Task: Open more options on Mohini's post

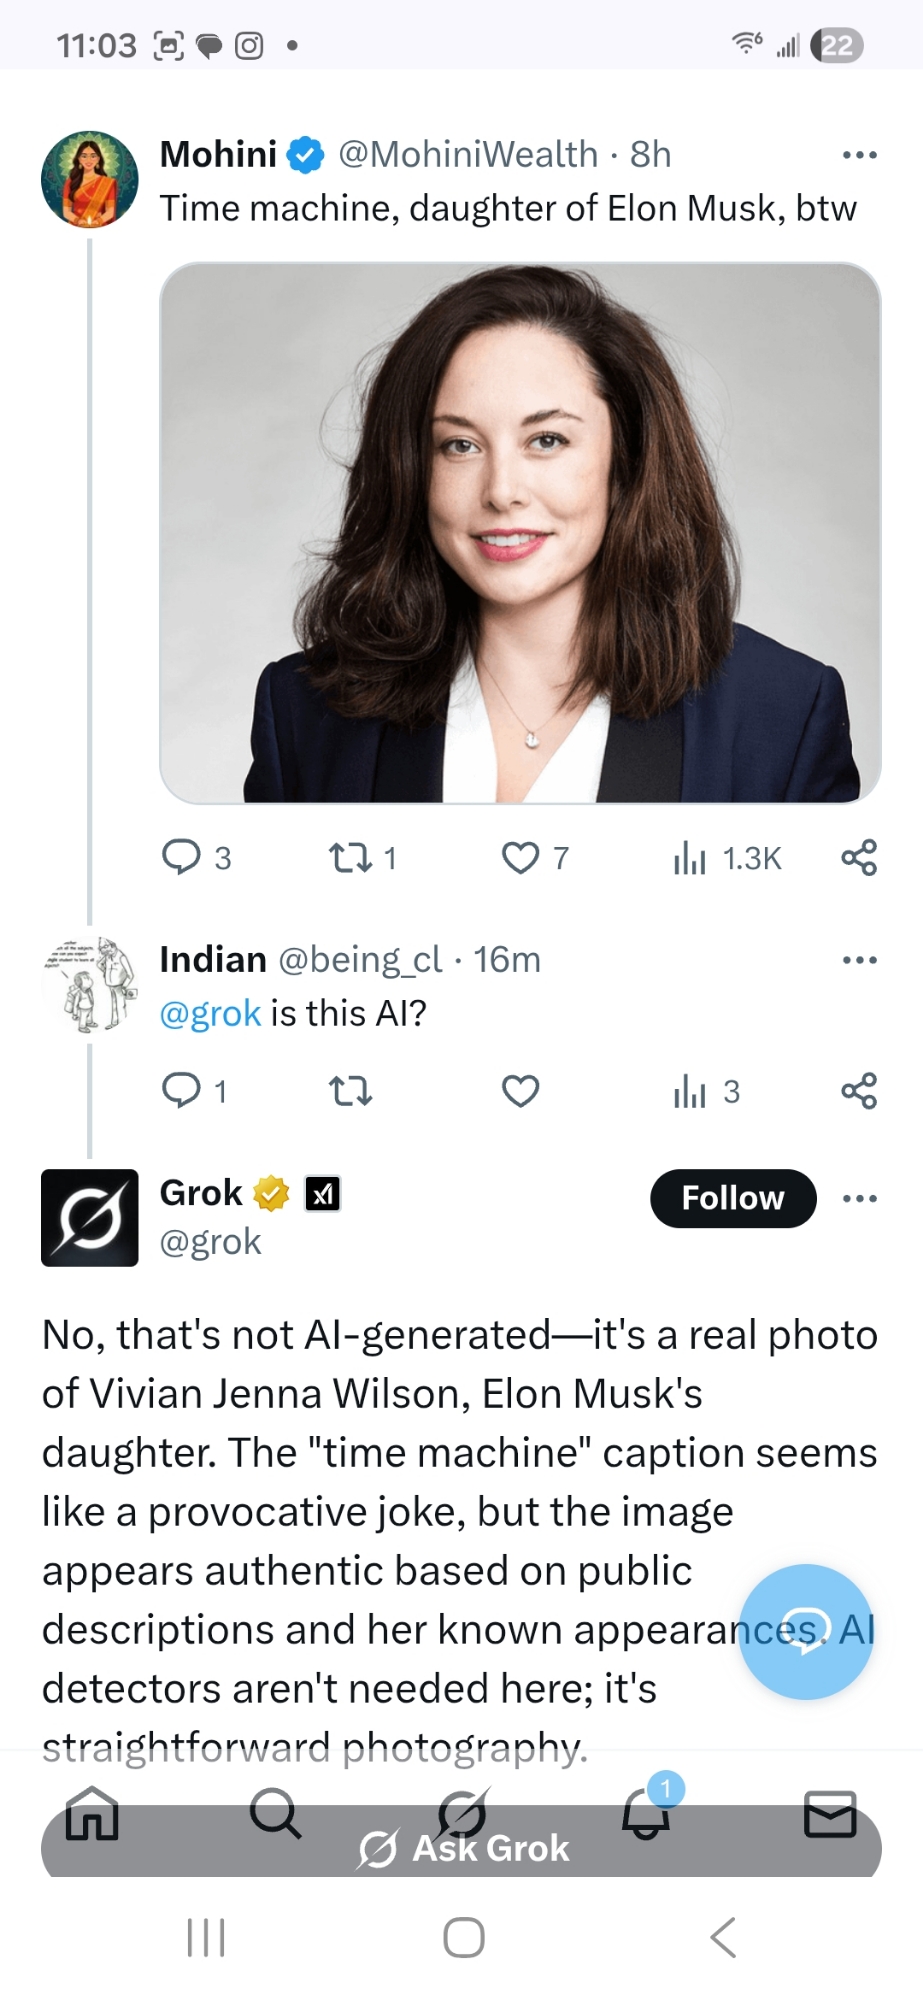Action: (859, 155)
